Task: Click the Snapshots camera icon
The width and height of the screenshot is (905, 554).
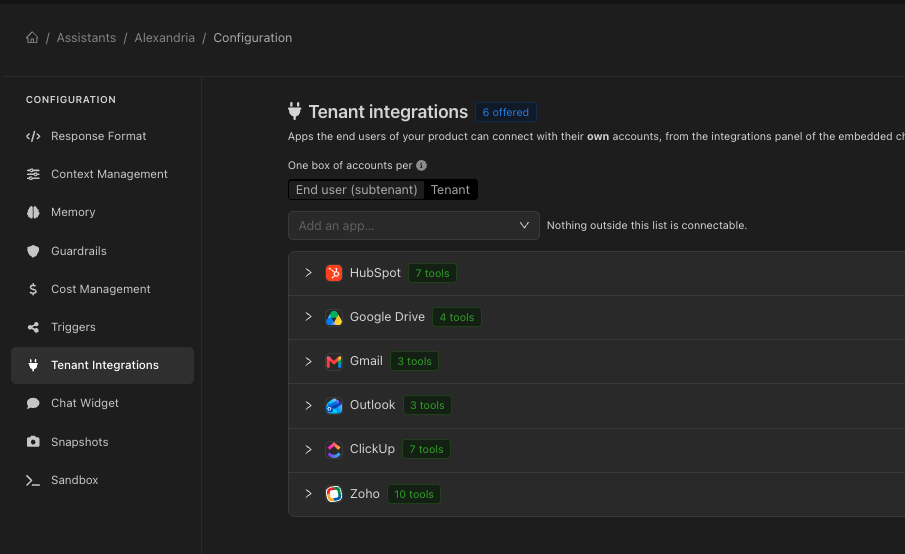Action: [33, 442]
